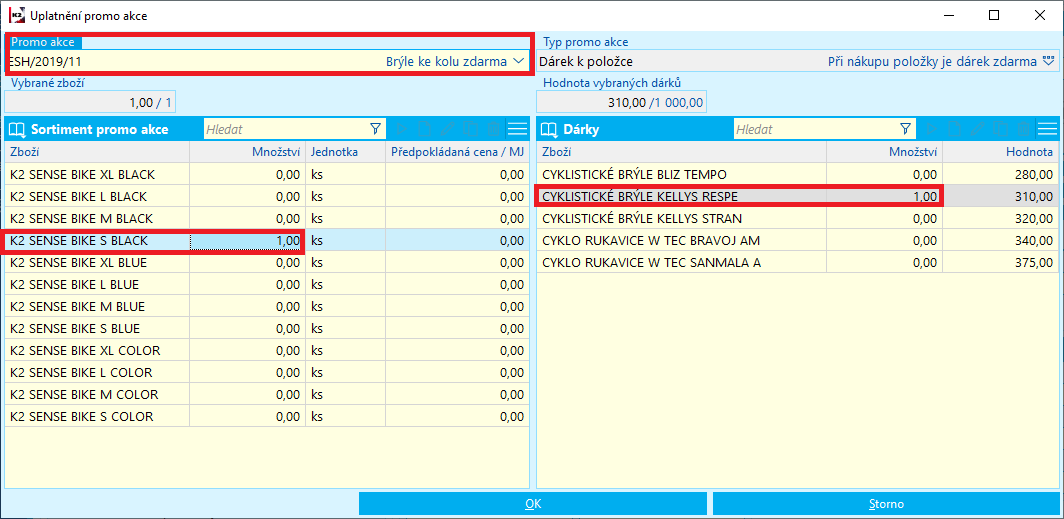The image size is (1064, 519).
Task: Select row K2 SENSE BIKE S BLUE
Action: 267,328
